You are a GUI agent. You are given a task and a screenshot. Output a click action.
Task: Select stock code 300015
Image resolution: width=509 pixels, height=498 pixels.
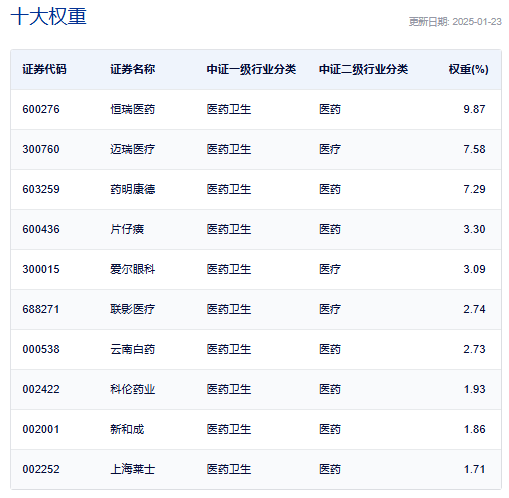41,269
